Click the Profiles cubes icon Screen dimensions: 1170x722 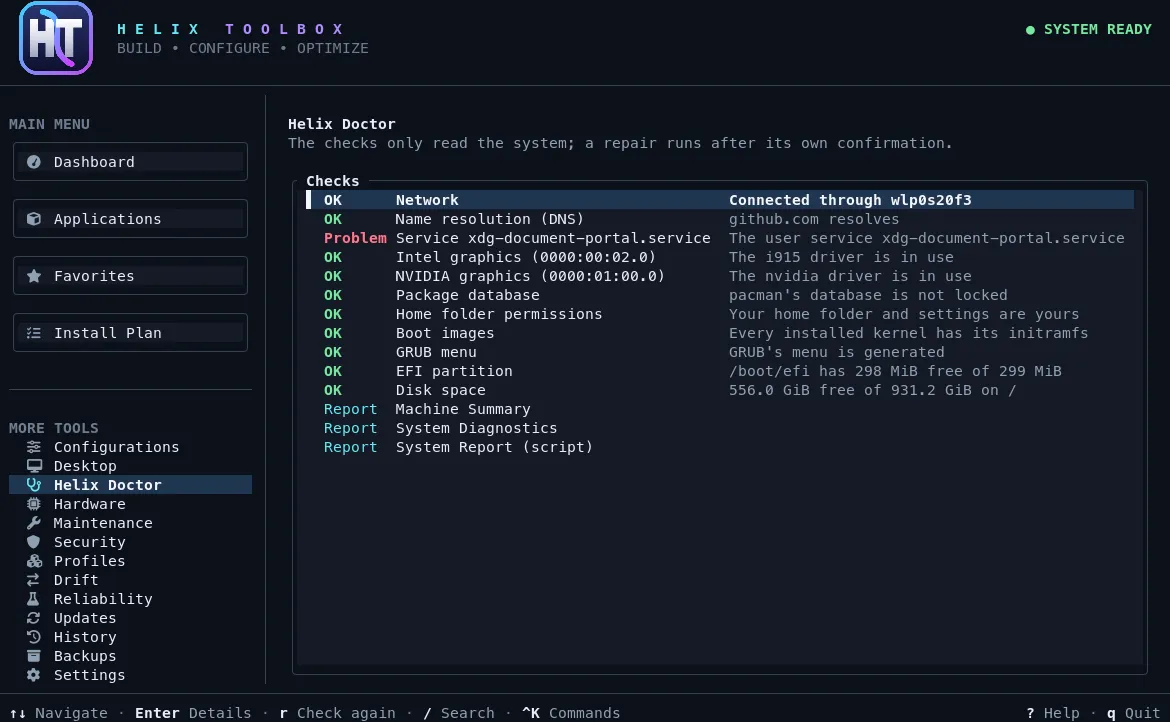[x=34, y=561]
